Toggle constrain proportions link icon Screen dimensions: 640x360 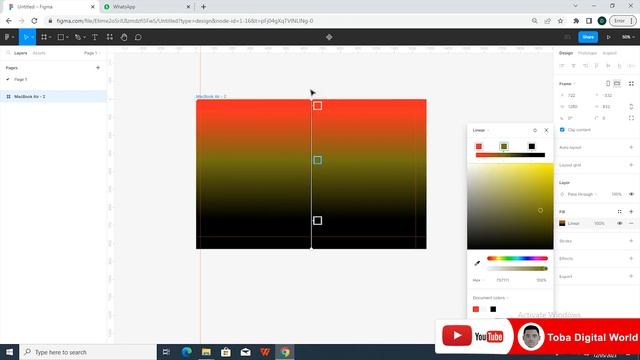631,107
